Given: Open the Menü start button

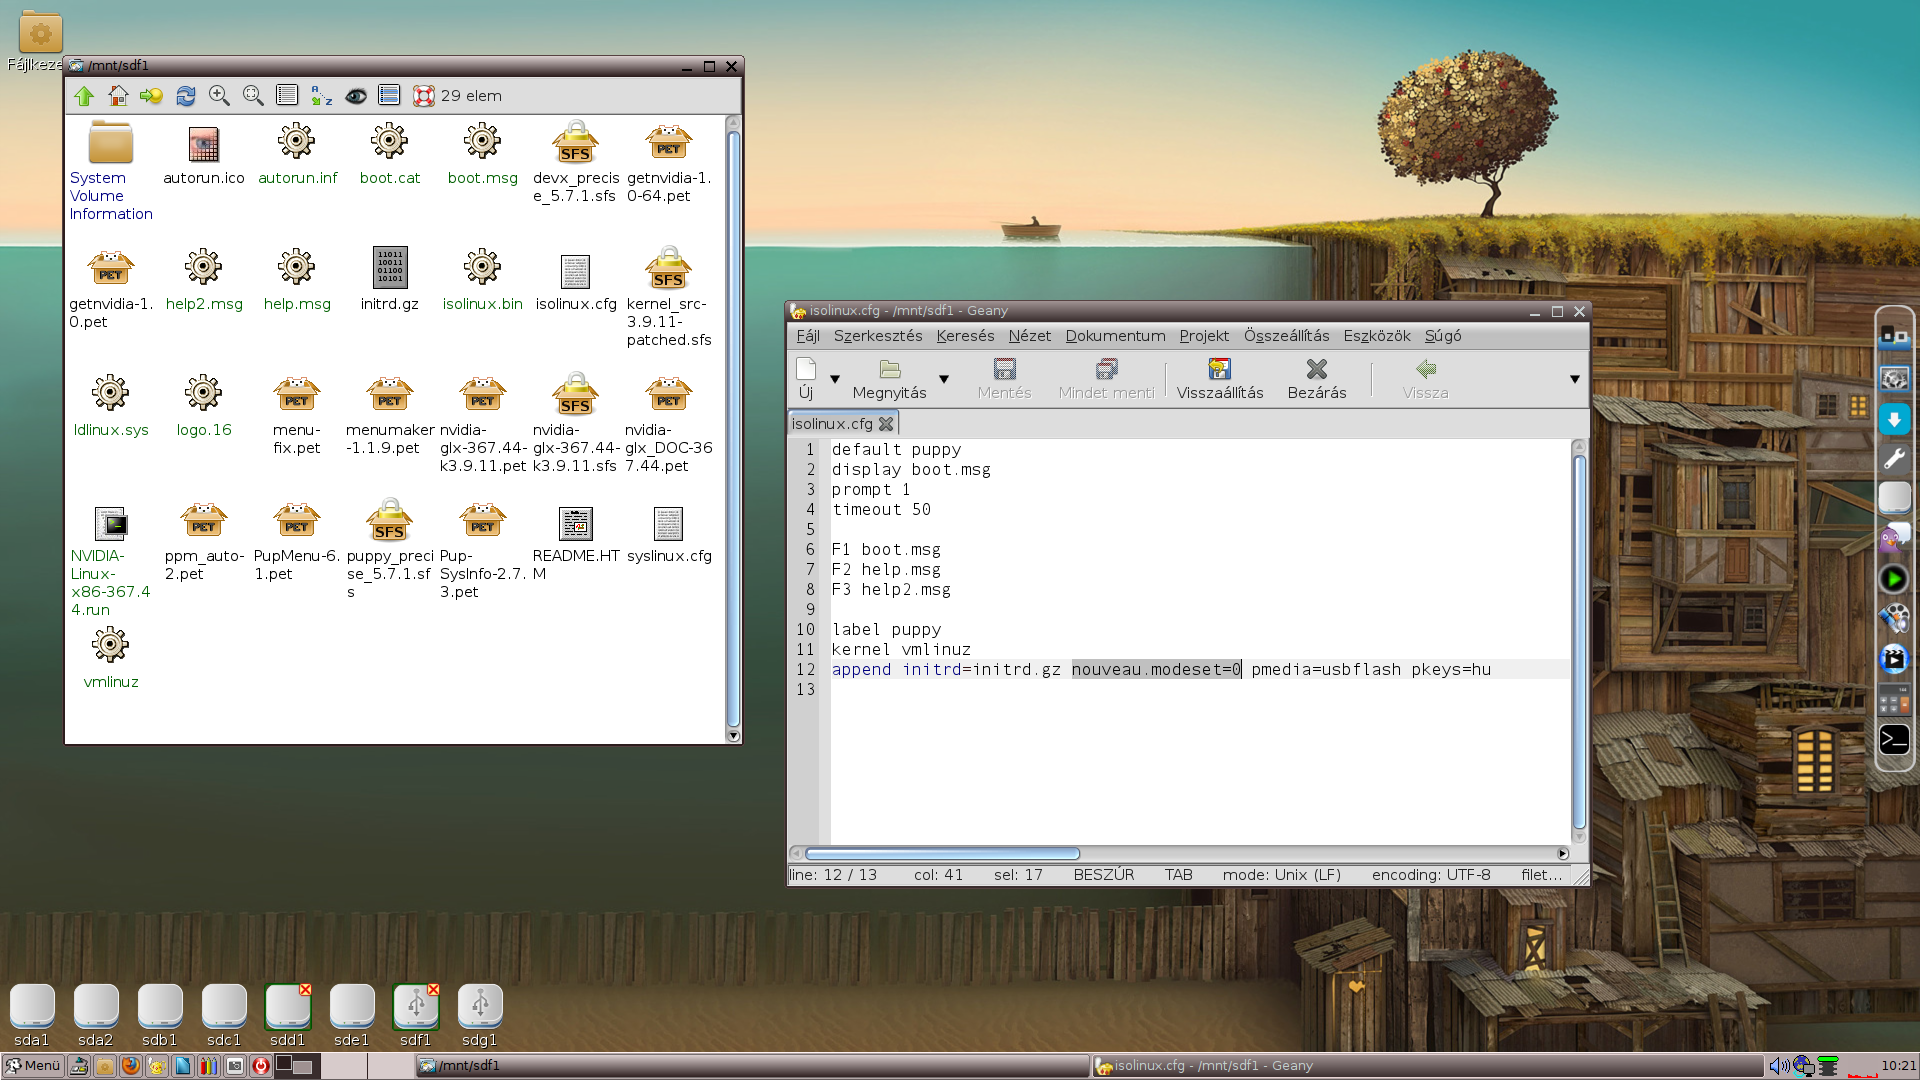Looking at the screenshot, I should [x=34, y=1066].
